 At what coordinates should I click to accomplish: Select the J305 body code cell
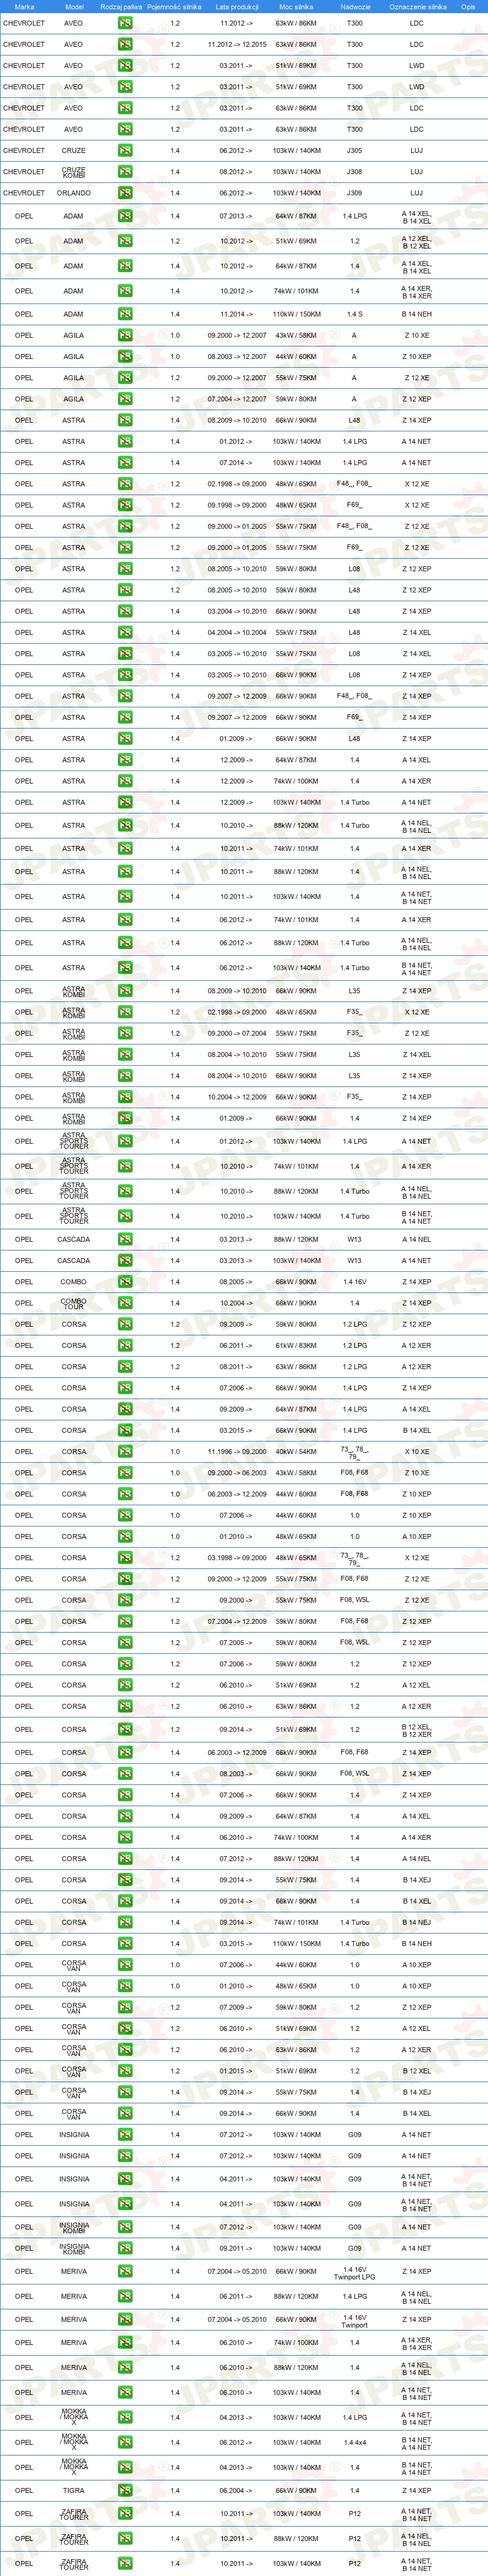[x=354, y=151]
